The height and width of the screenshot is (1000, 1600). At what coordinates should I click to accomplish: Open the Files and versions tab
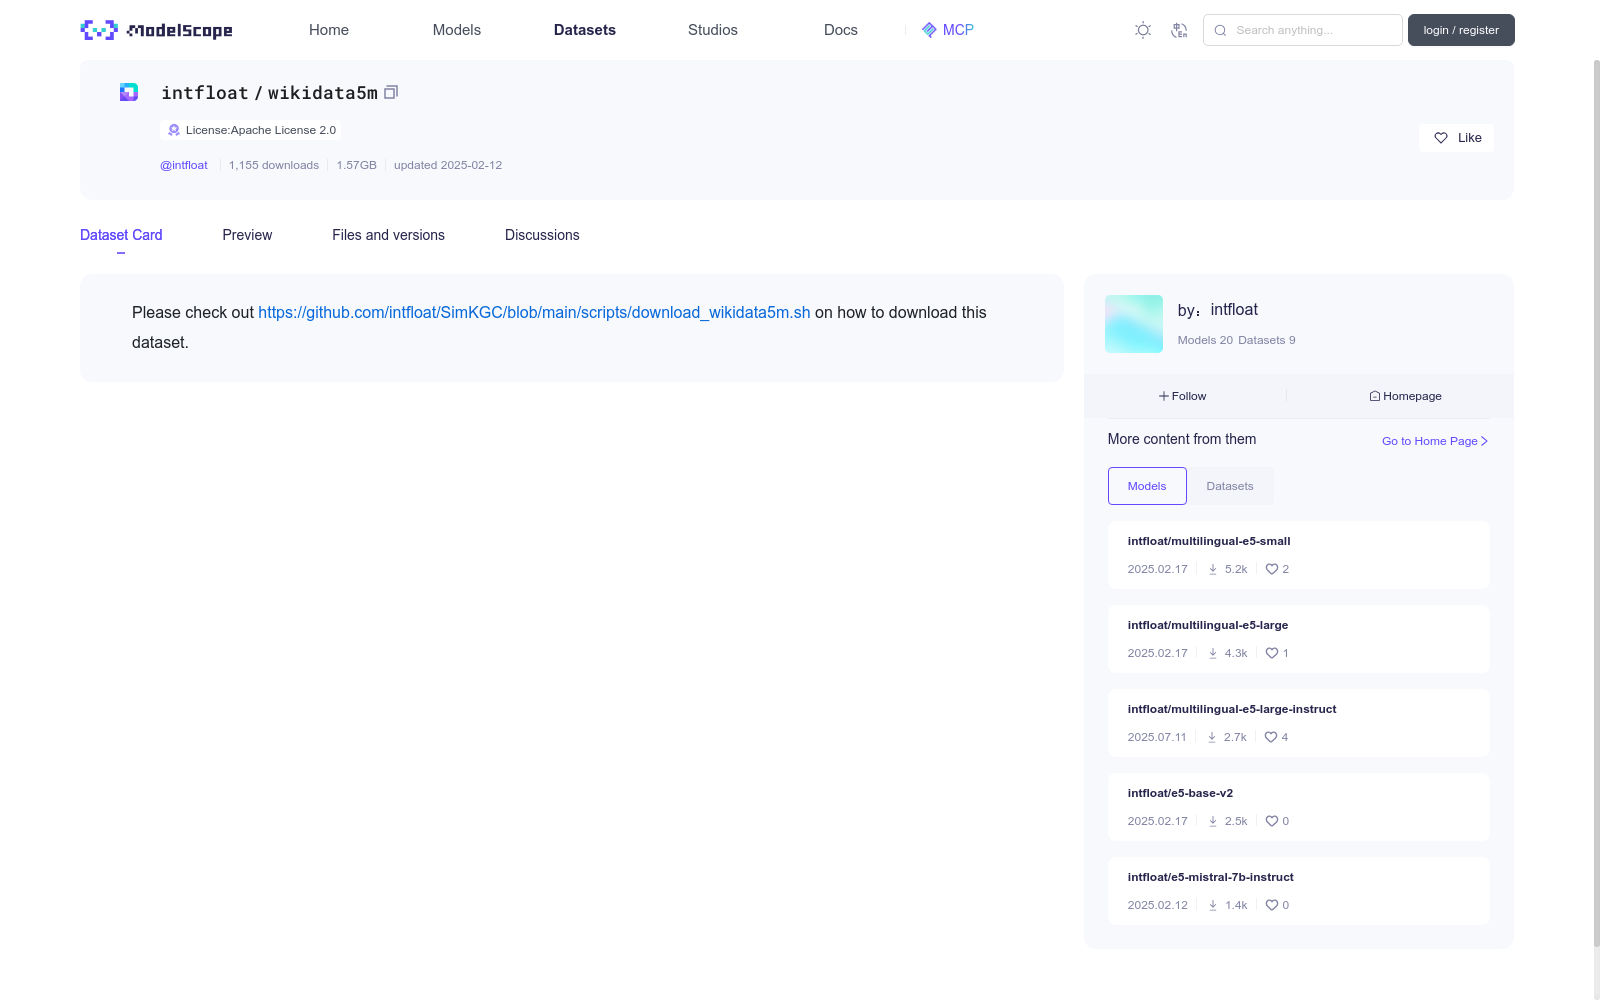click(388, 235)
